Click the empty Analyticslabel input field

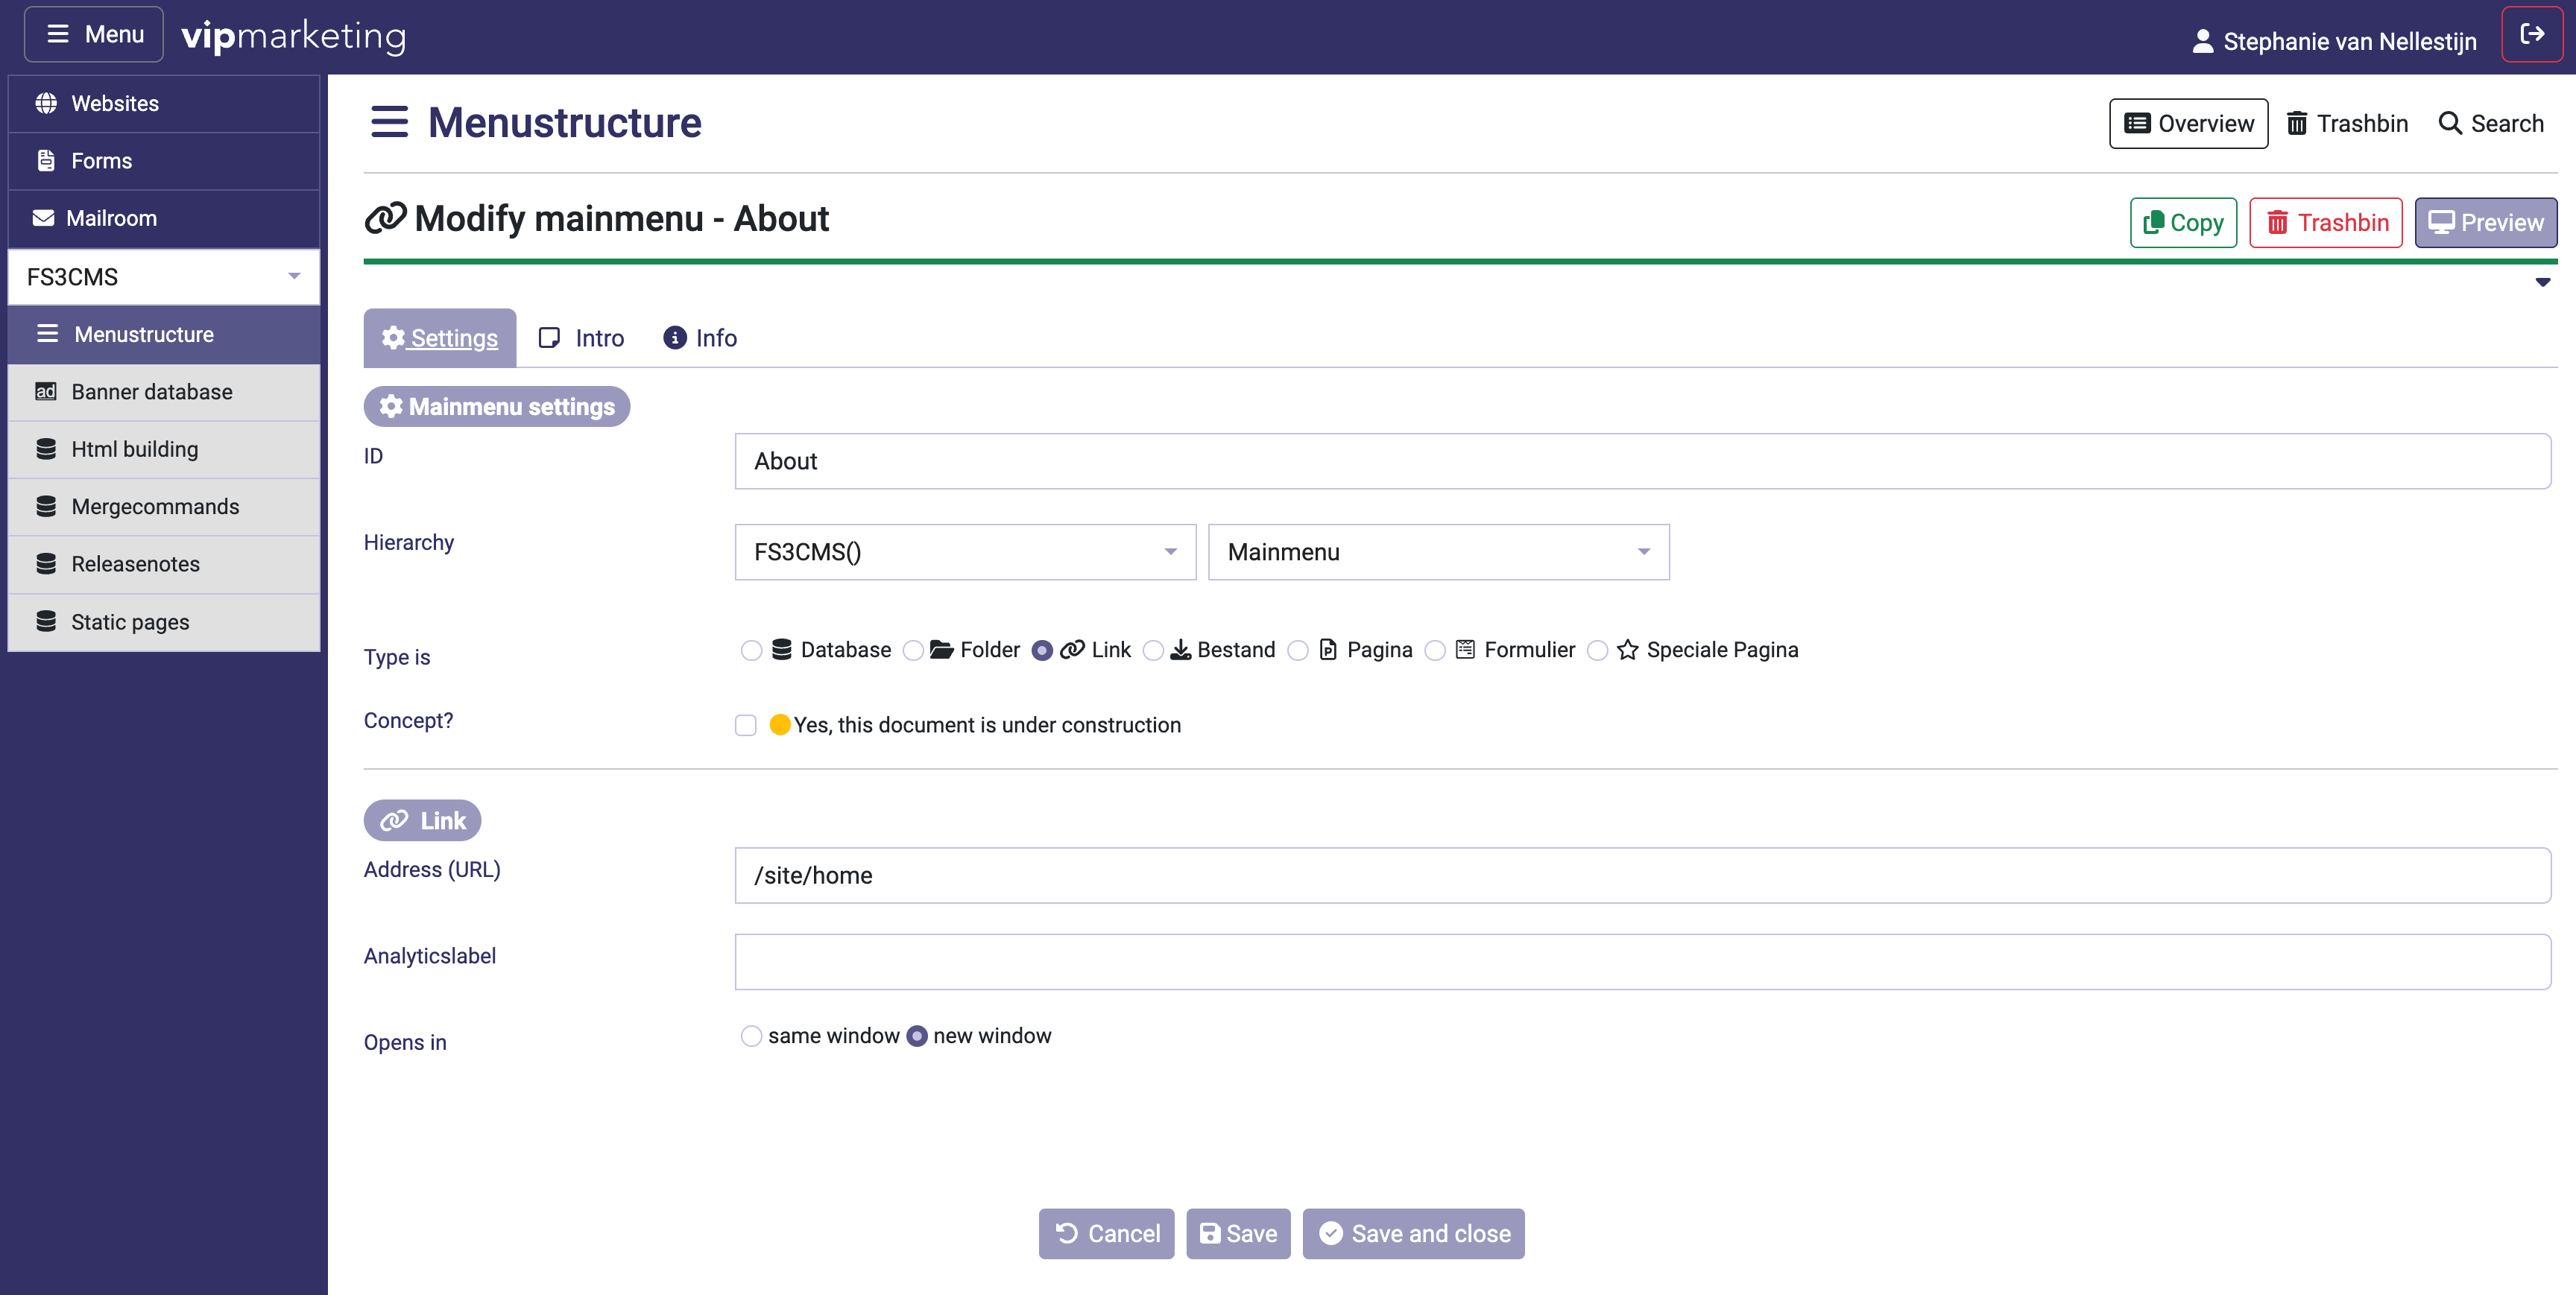pyautogui.click(x=1643, y=962)
